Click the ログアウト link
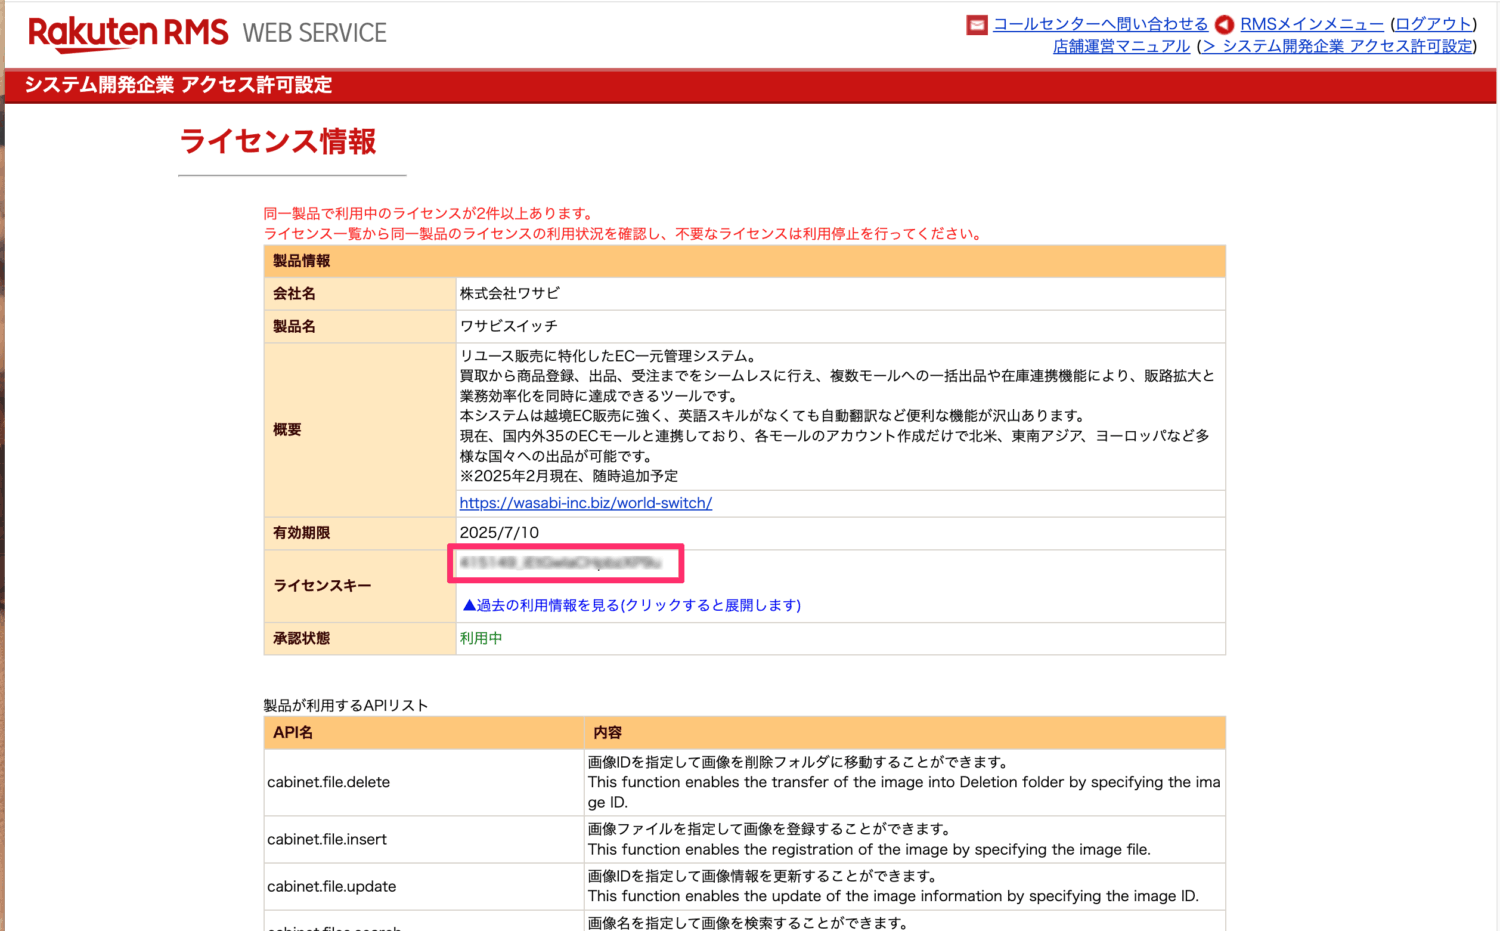The width and height of the screenshot is (1500, 931). pyautogui.click(x=1434, y=24)
